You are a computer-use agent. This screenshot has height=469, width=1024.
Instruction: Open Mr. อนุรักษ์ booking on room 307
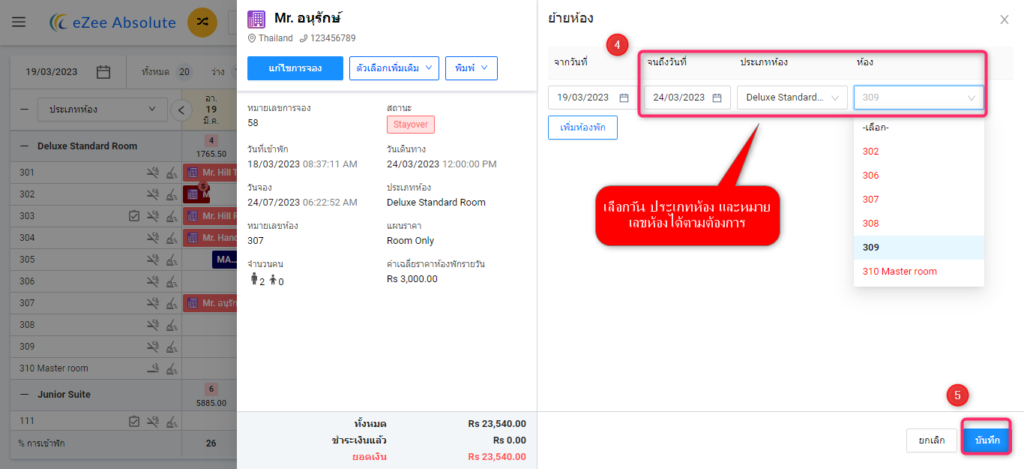coord(210,303)
